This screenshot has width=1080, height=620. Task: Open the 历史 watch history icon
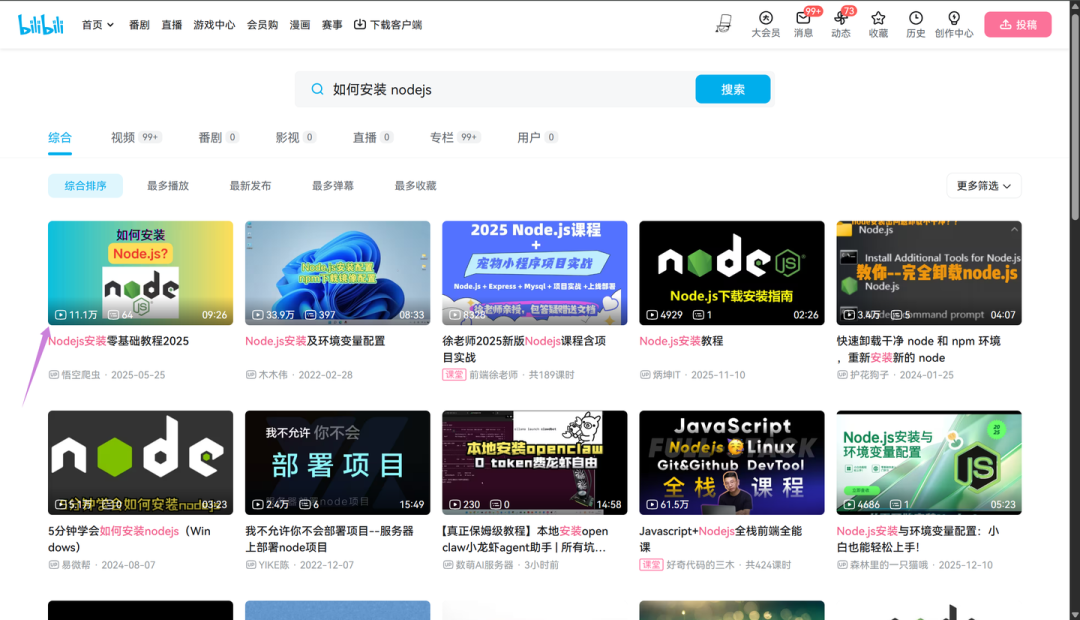(915, 18)
